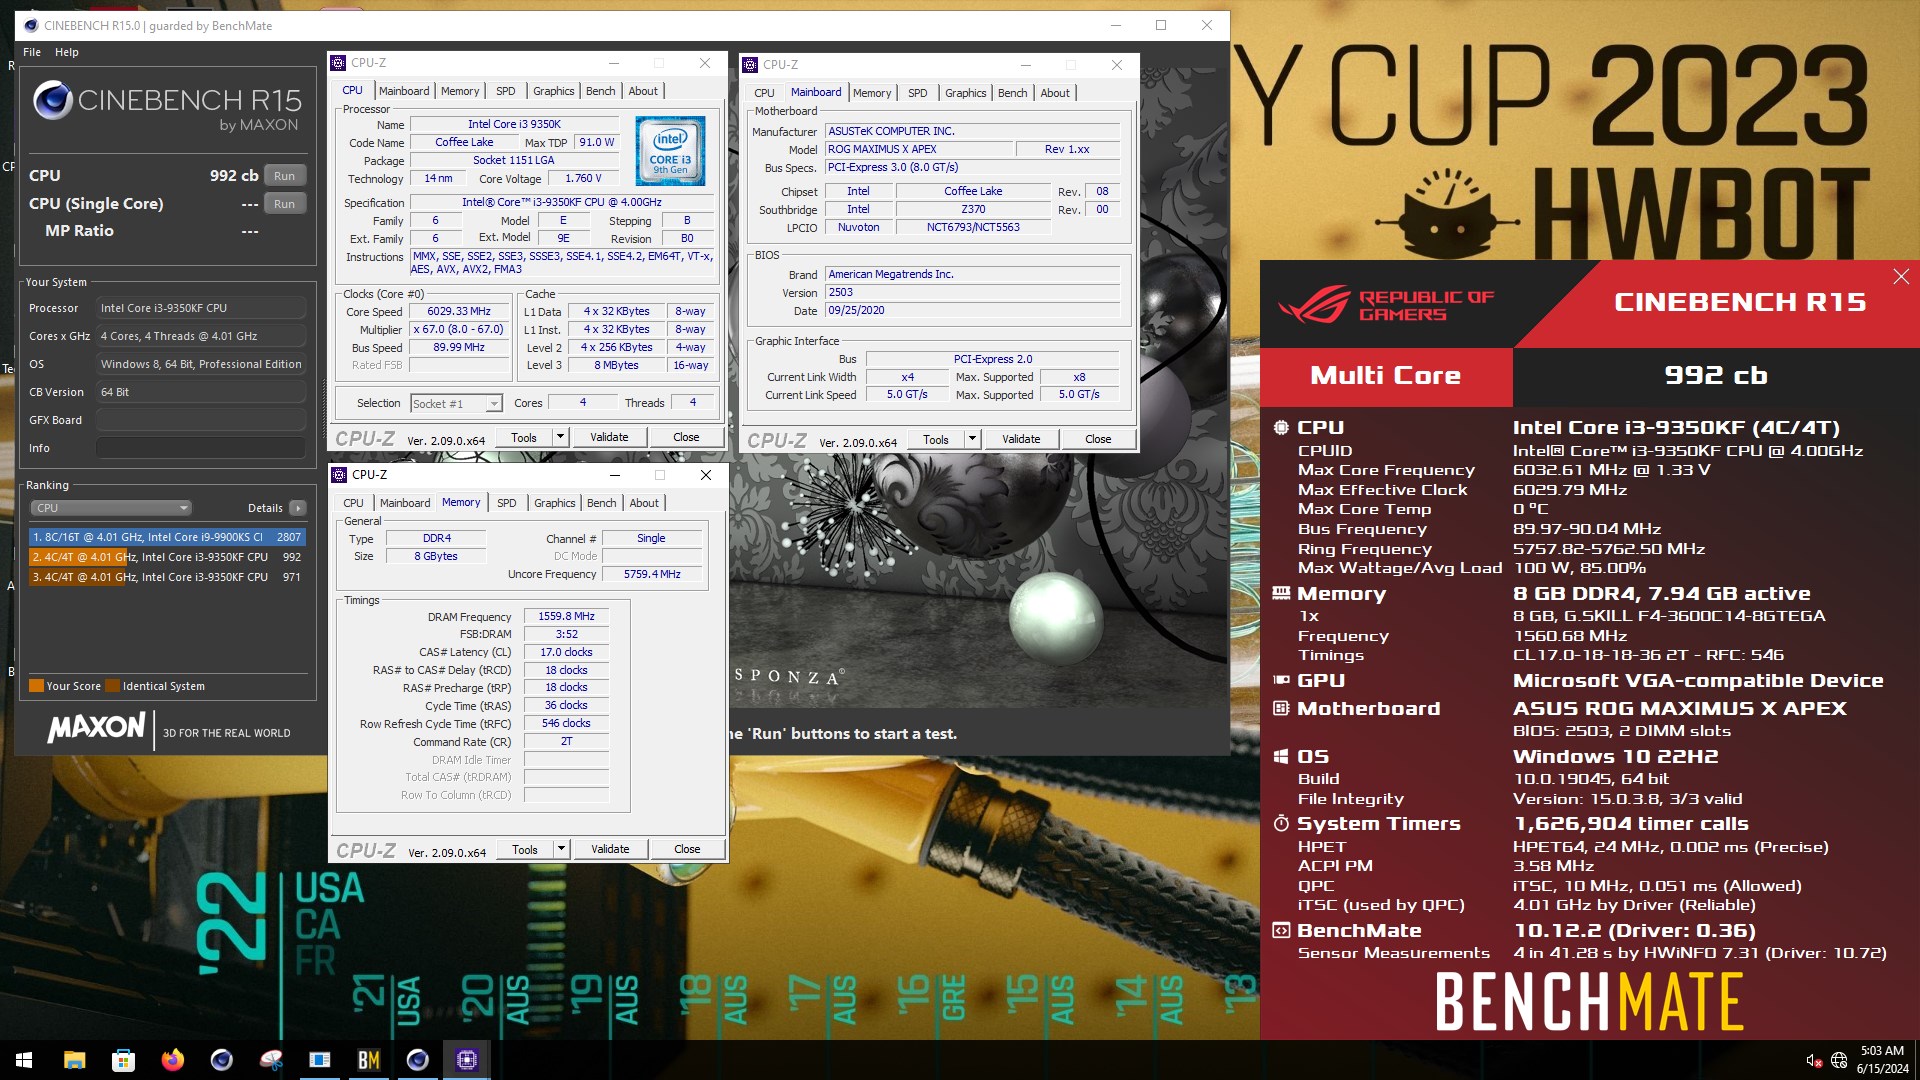Open File Explorer from the taskbar
Screen dimensions: 1920x1080
74,1060
